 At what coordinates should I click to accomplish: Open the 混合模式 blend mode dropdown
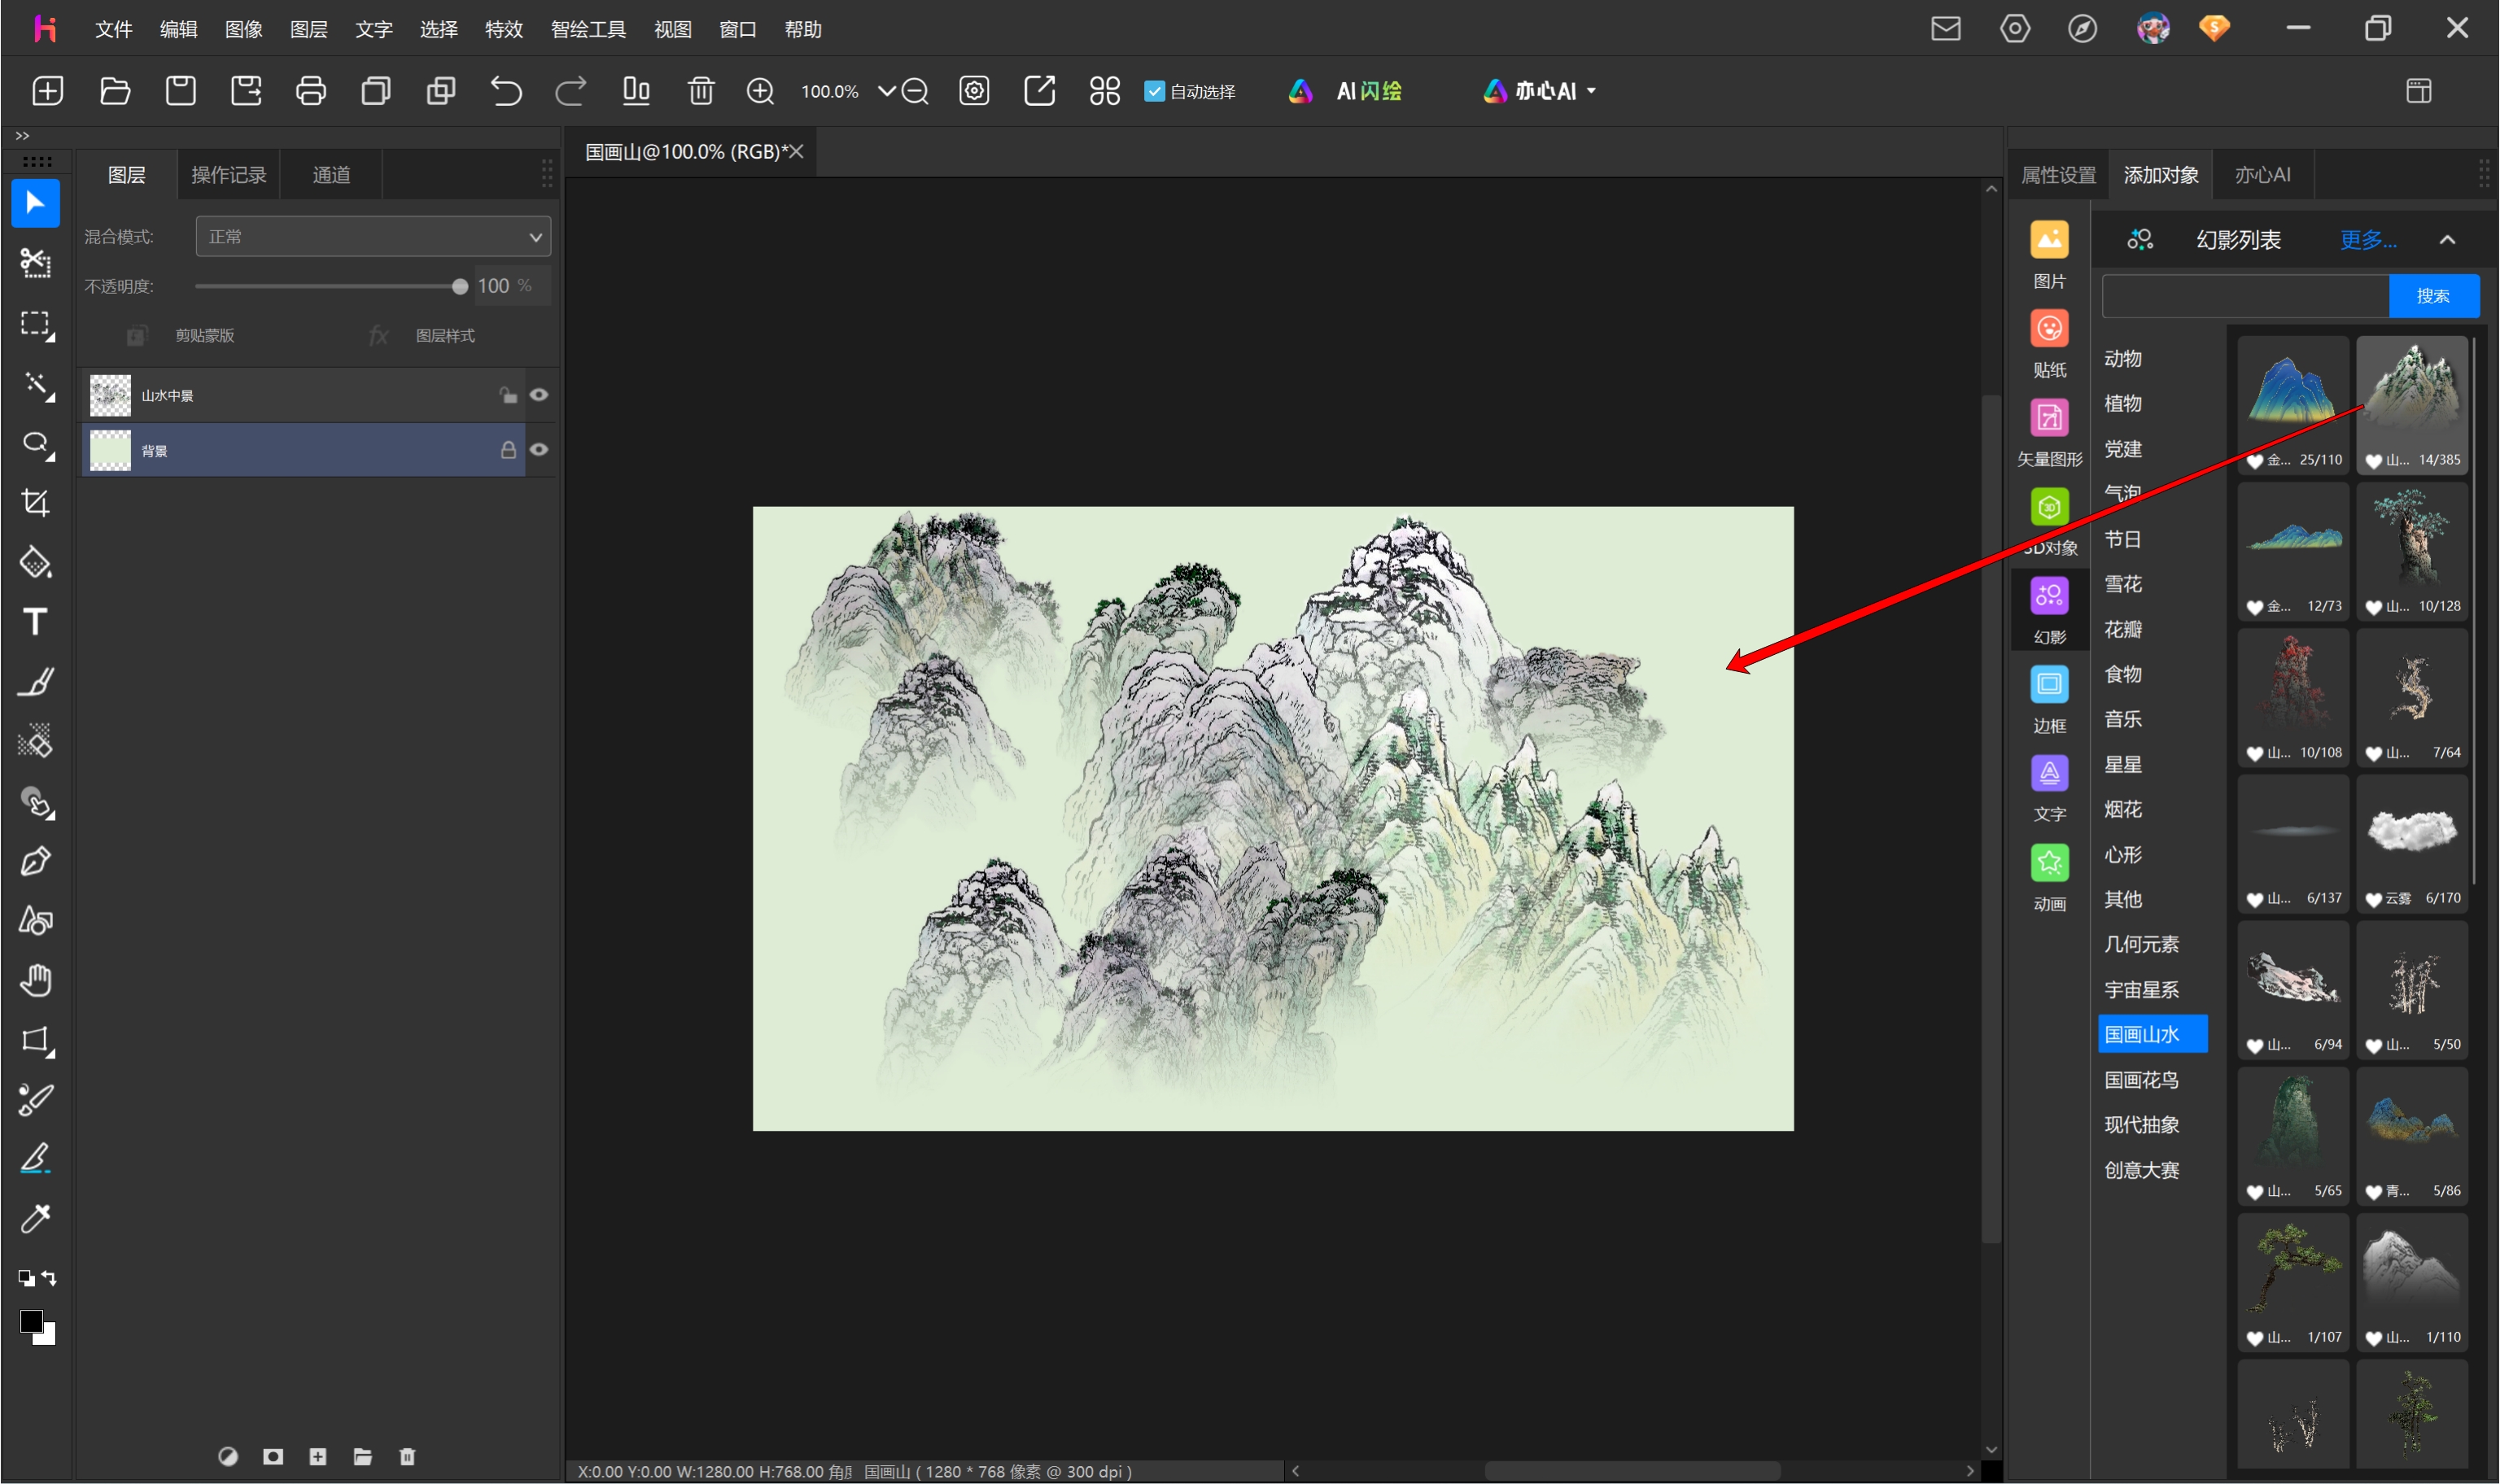(373, 237)
